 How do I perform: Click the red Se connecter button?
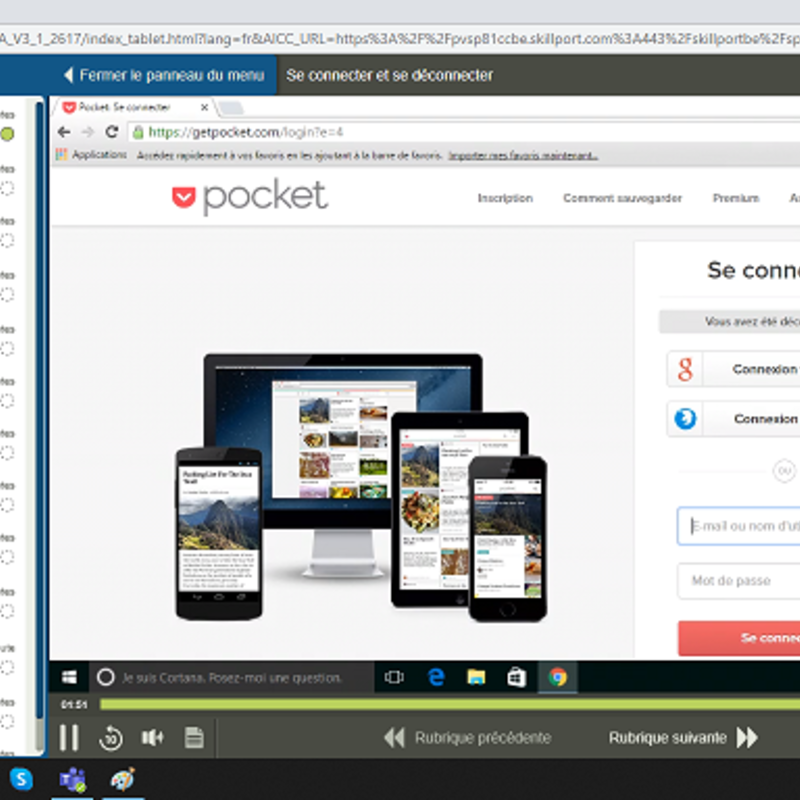point(739,638)
